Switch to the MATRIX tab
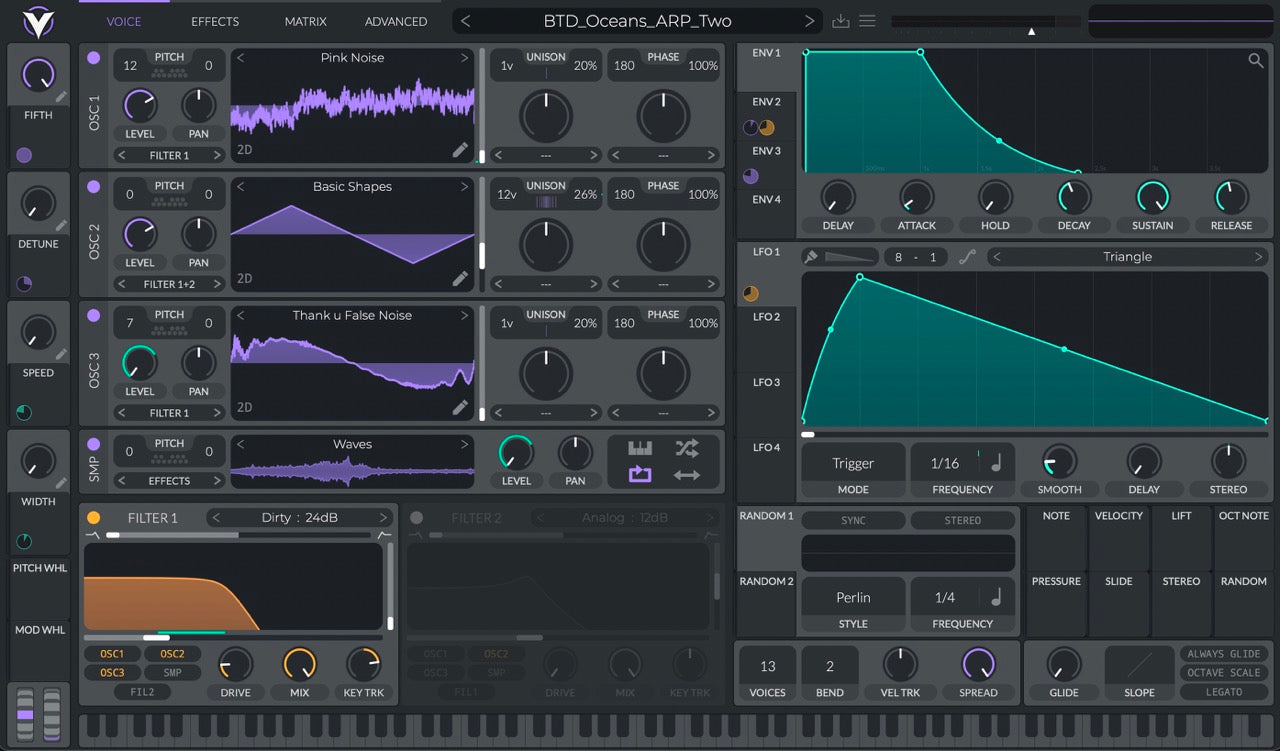 point(305,21)
